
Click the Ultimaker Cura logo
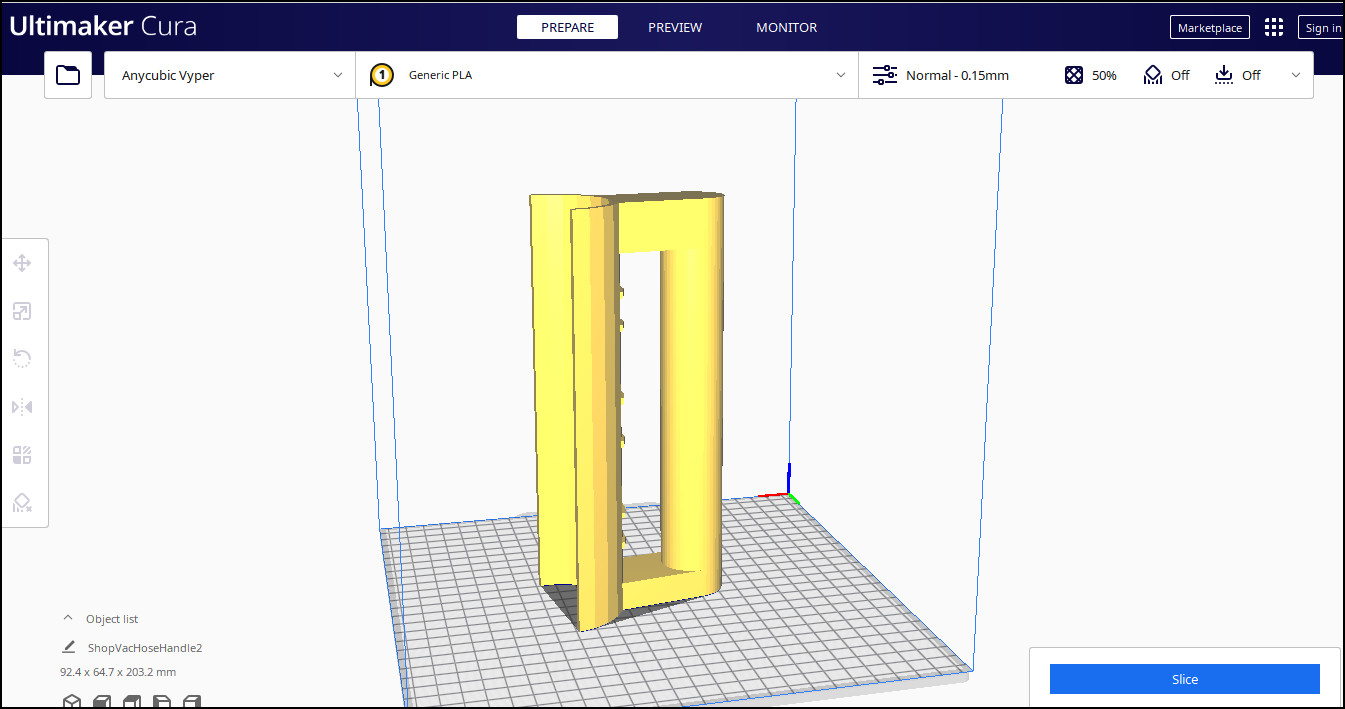coord(103,26)
